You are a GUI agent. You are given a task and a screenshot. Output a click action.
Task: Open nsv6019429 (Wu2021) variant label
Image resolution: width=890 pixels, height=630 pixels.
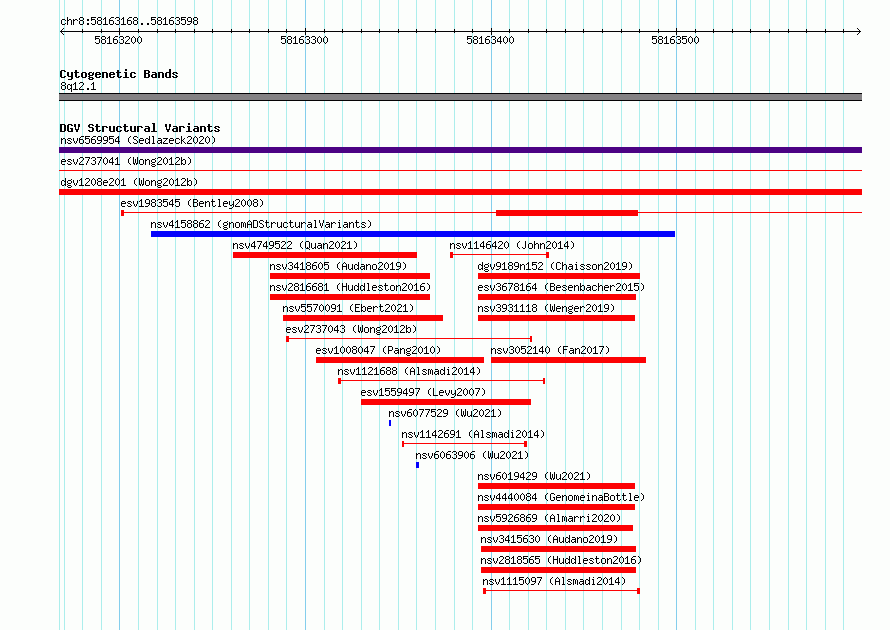[534, 476]
